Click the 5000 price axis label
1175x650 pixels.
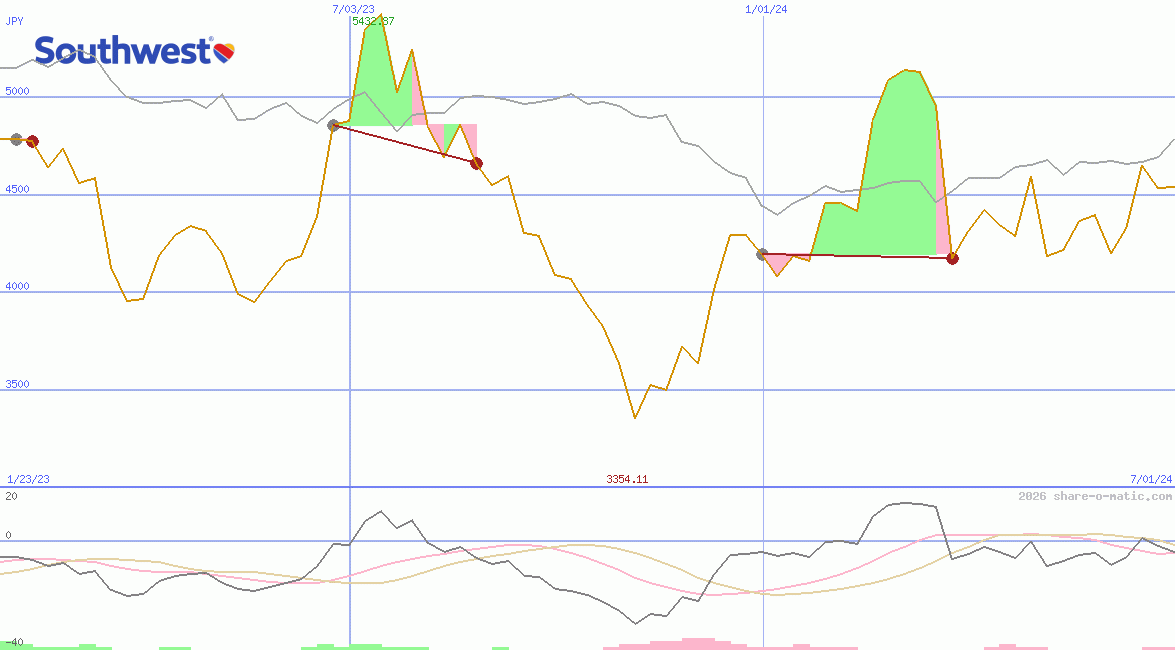pyautogui.click(x=18, y=91)
